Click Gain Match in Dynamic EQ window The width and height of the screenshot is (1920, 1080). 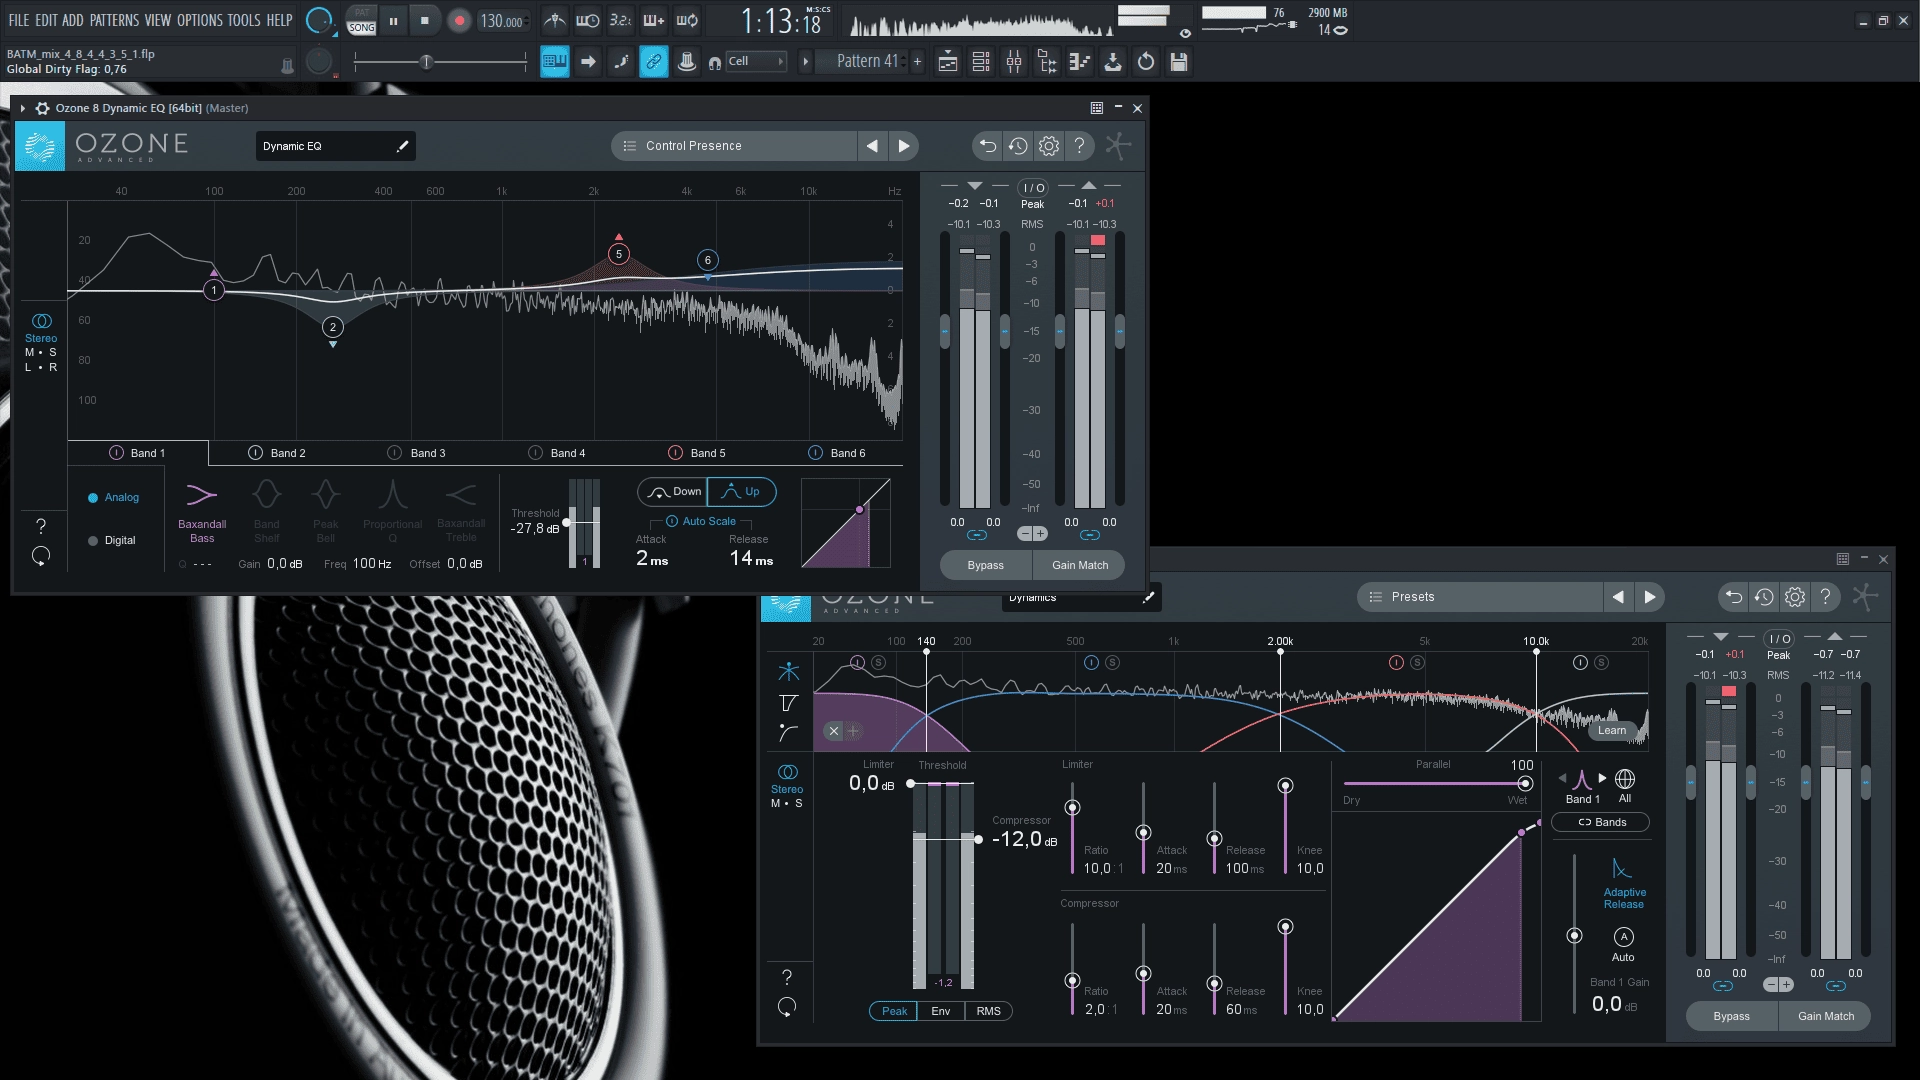(1080, 565)
